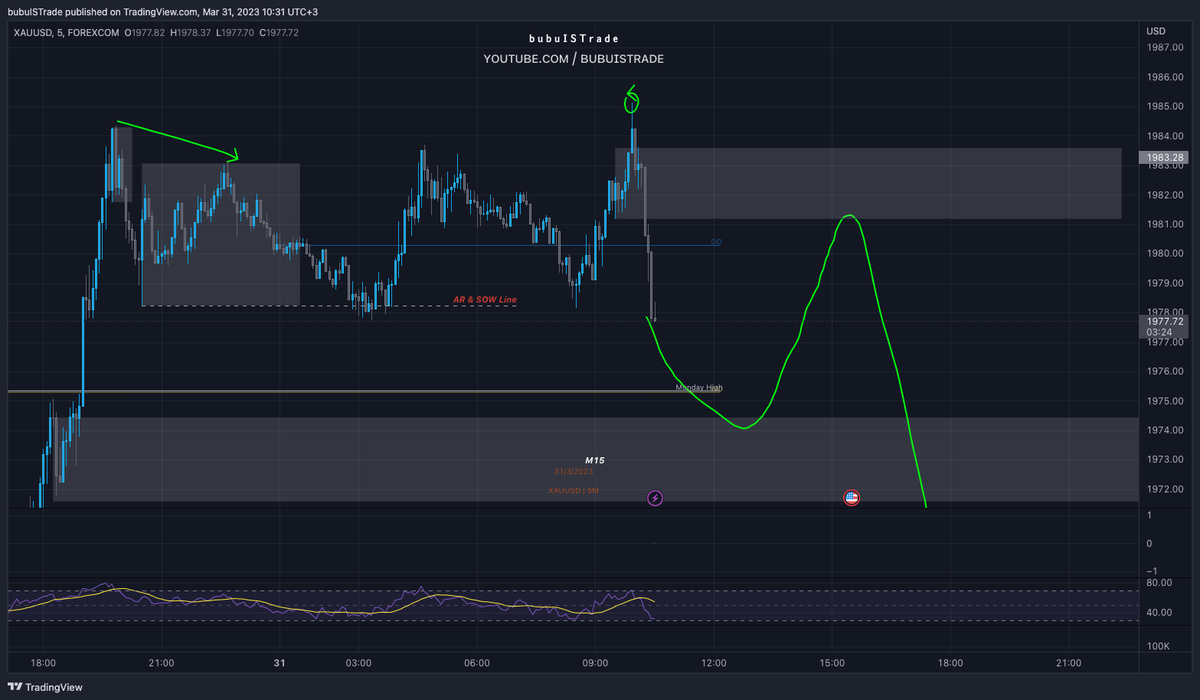Click the YOUTUBE.COM / BUBUISTRADE text
1200x700 pixels.
point(574,59)
